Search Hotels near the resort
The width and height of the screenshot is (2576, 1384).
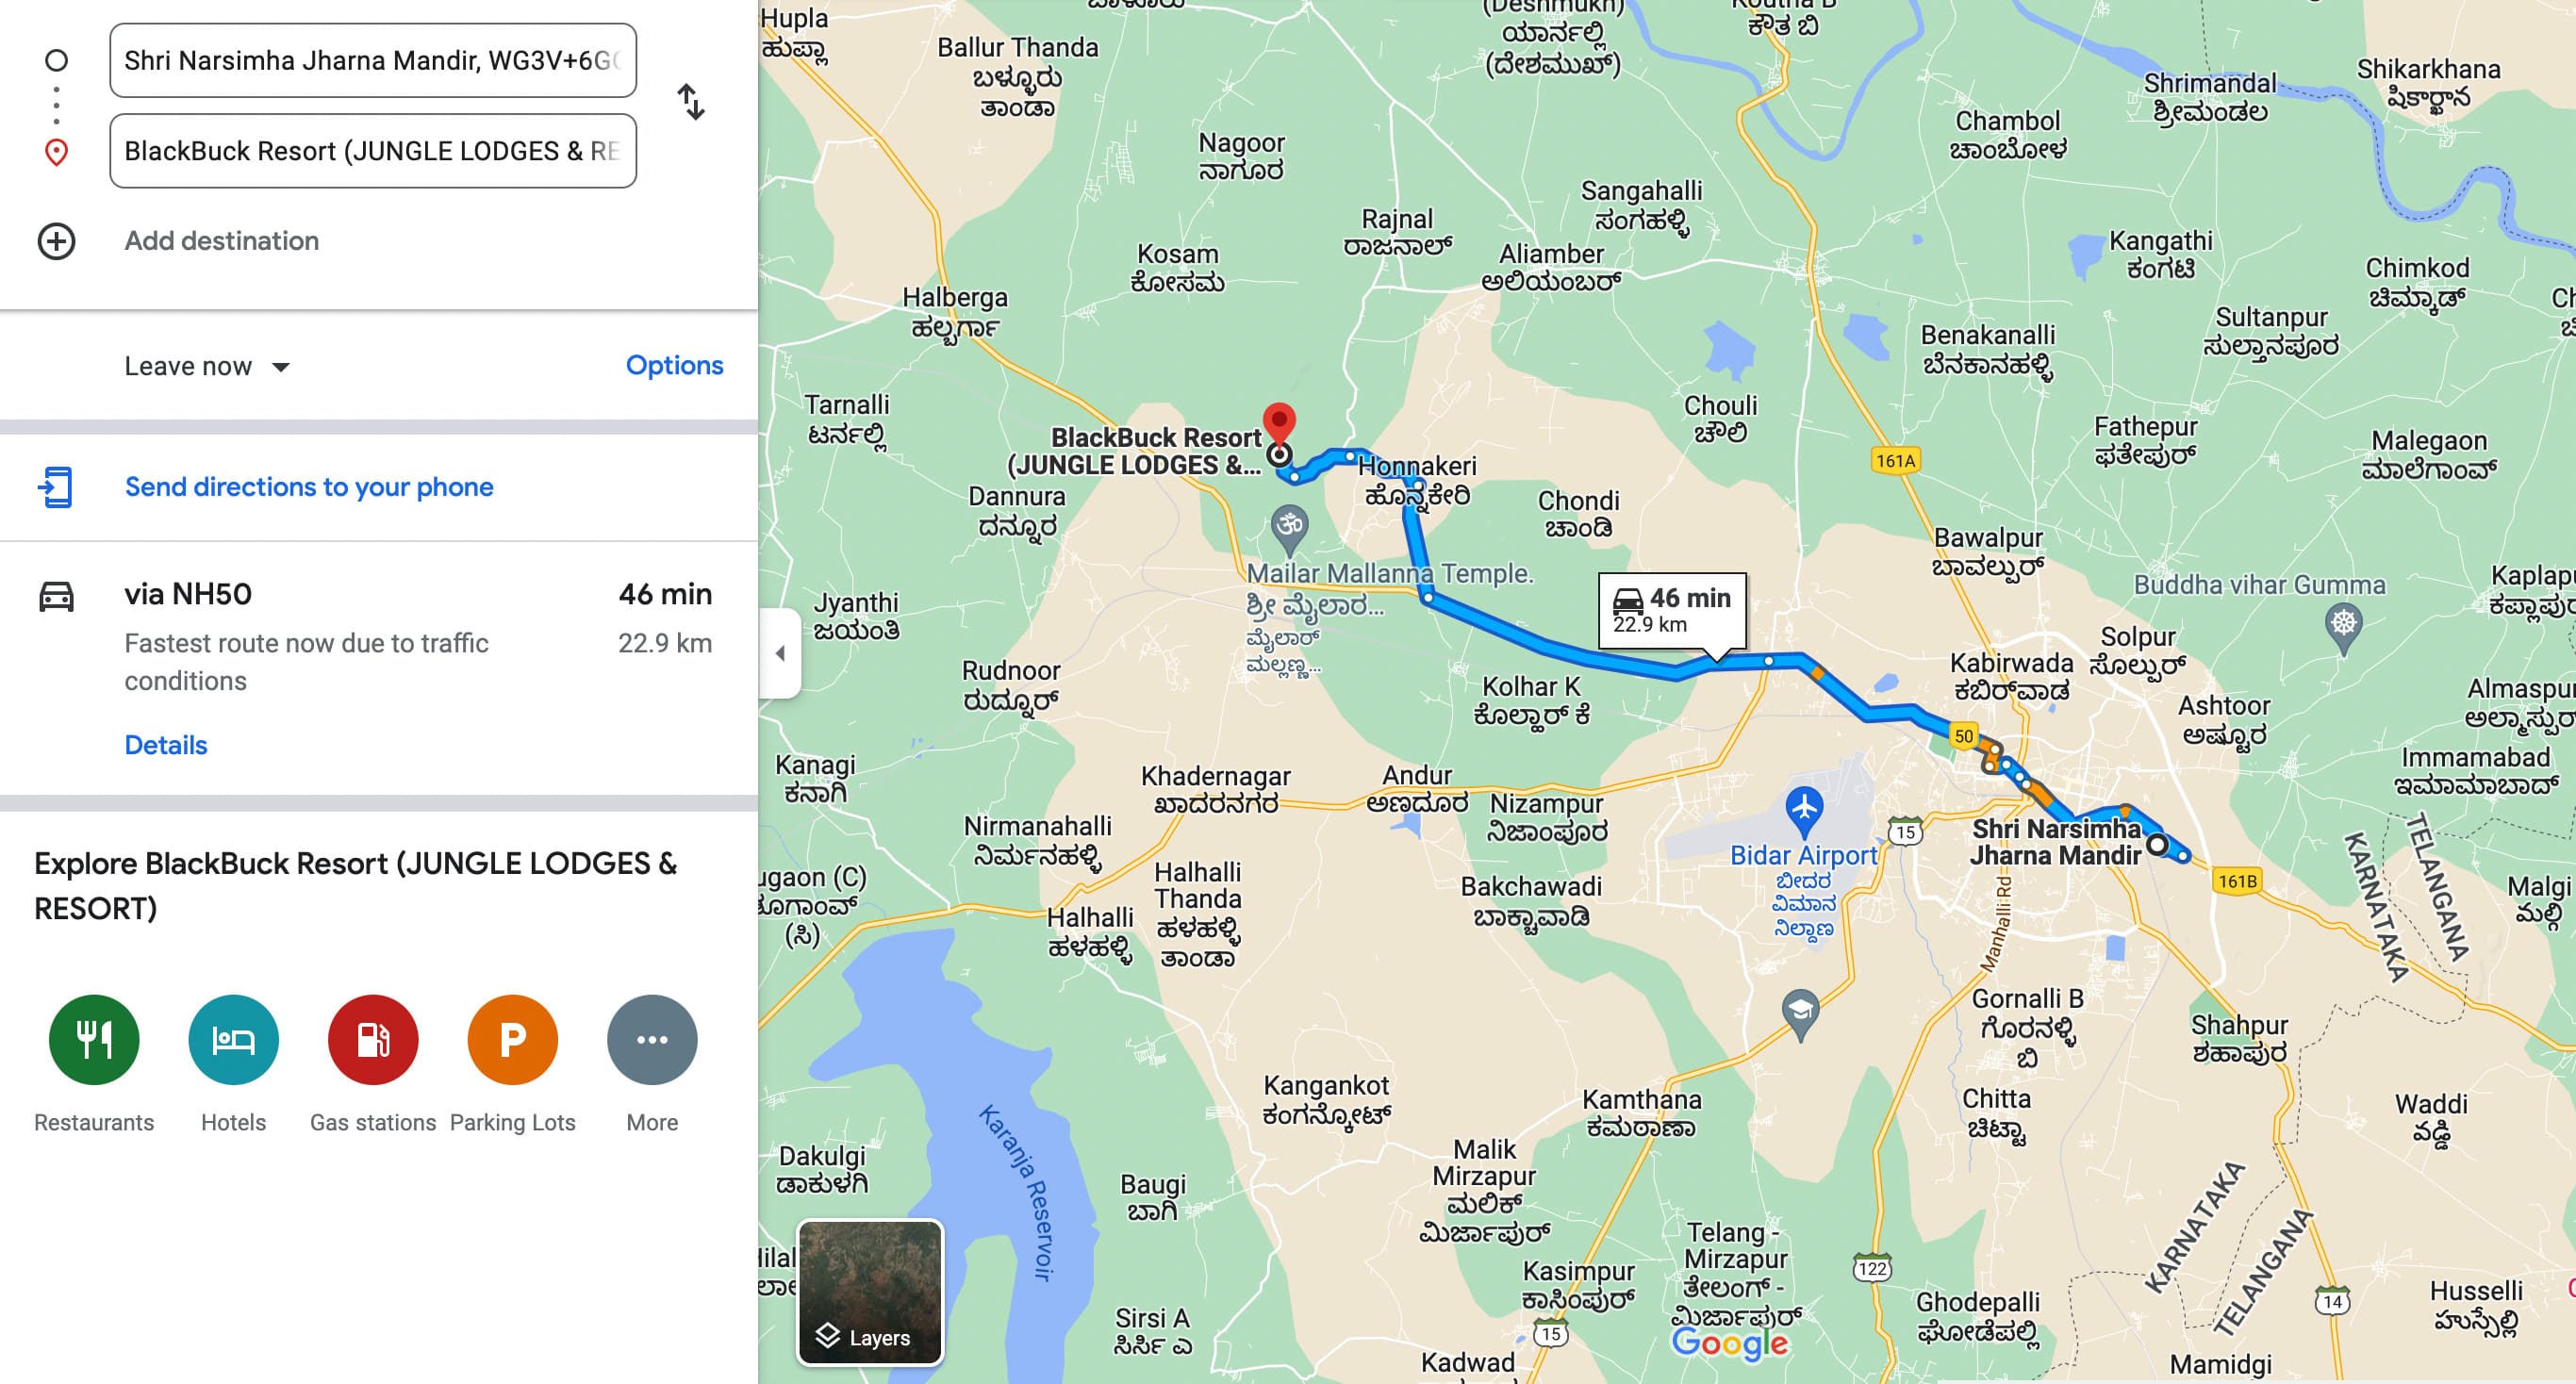click(233, 1040)
